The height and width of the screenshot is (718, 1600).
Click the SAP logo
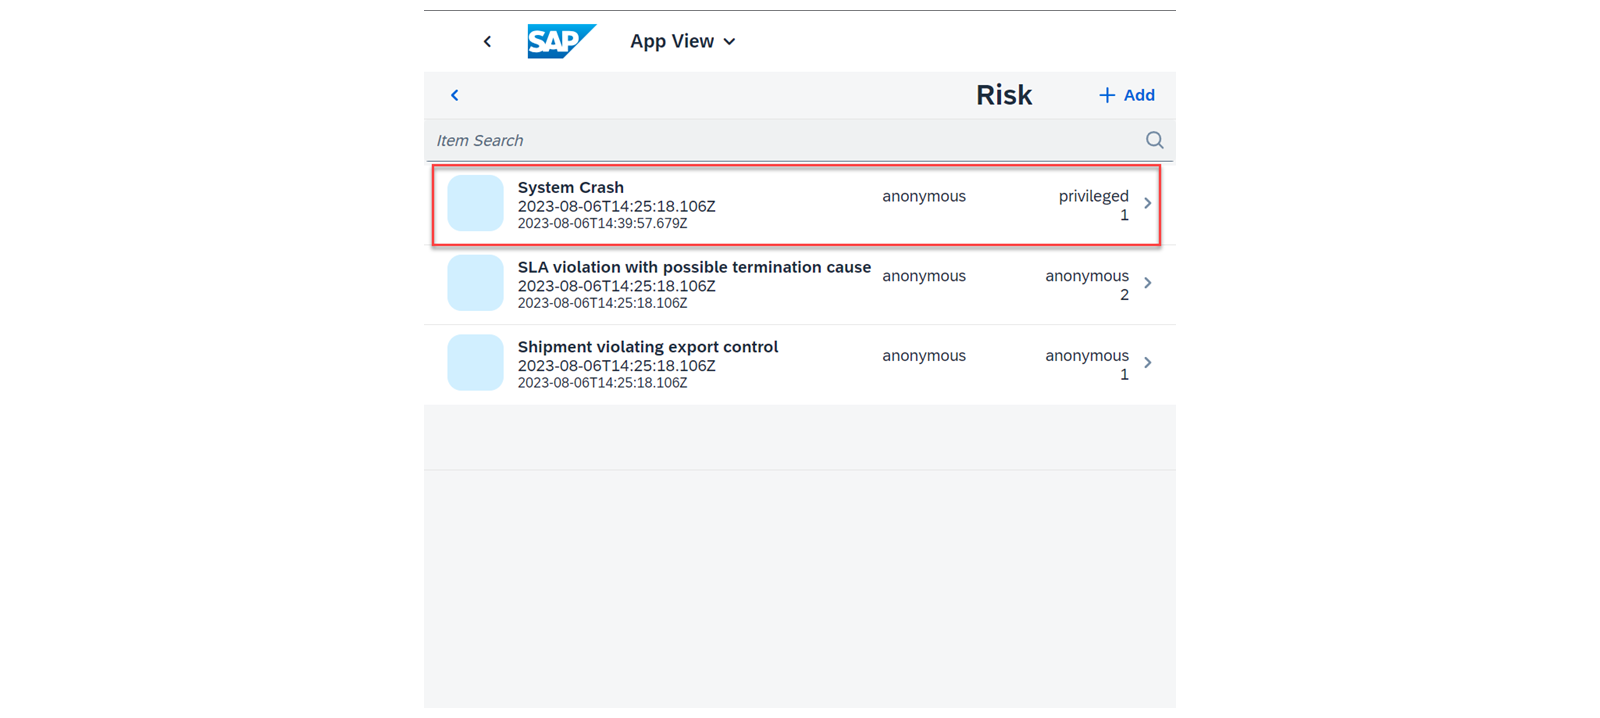coord(561,41)
